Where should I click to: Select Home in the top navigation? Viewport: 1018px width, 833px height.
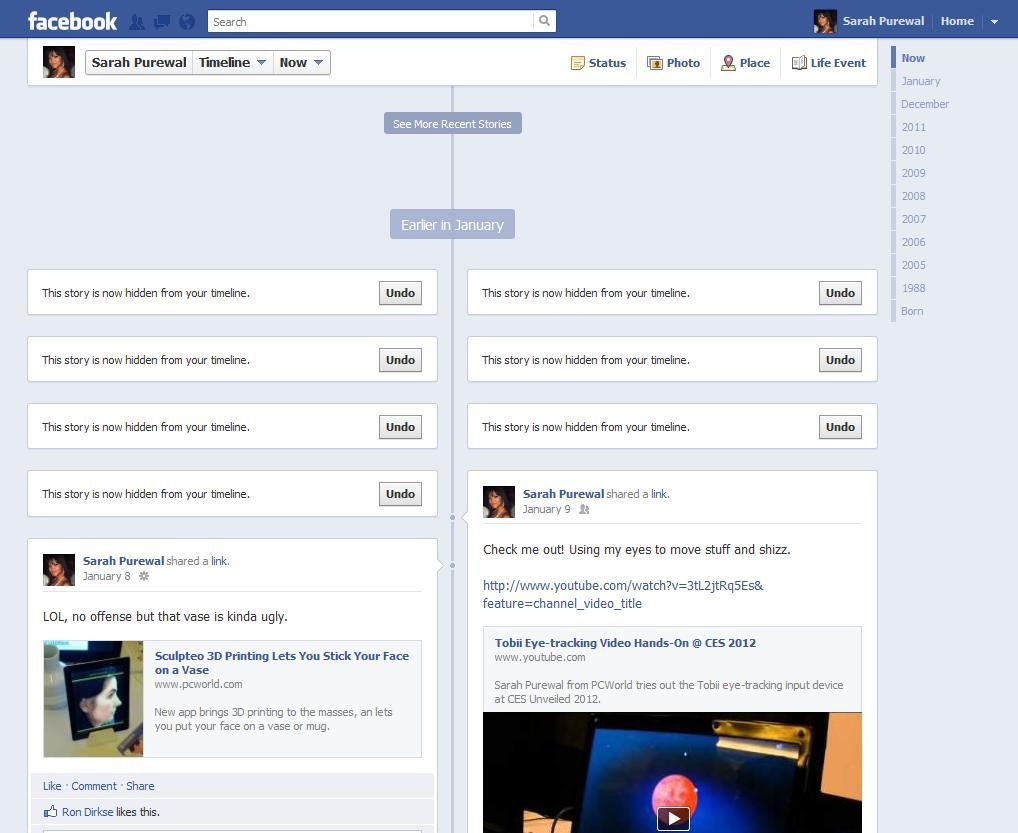point(956,20)
